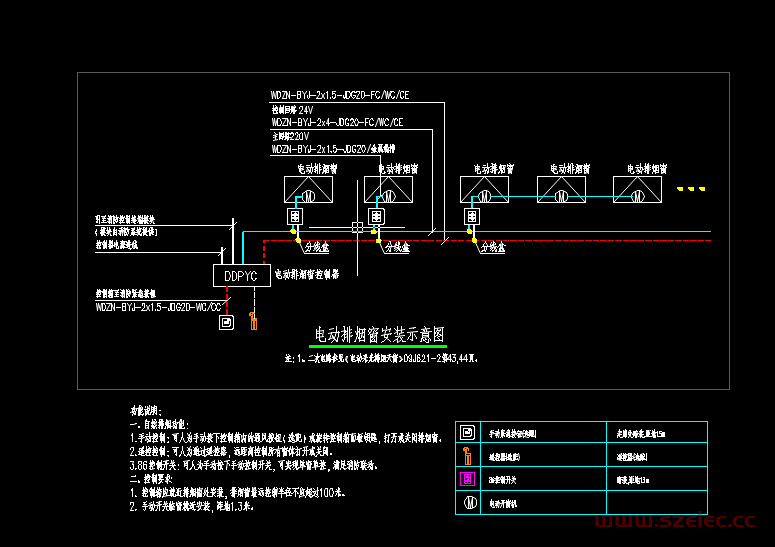Pick the magenta 86 switch icon in legend

click(x=467, y=479)
